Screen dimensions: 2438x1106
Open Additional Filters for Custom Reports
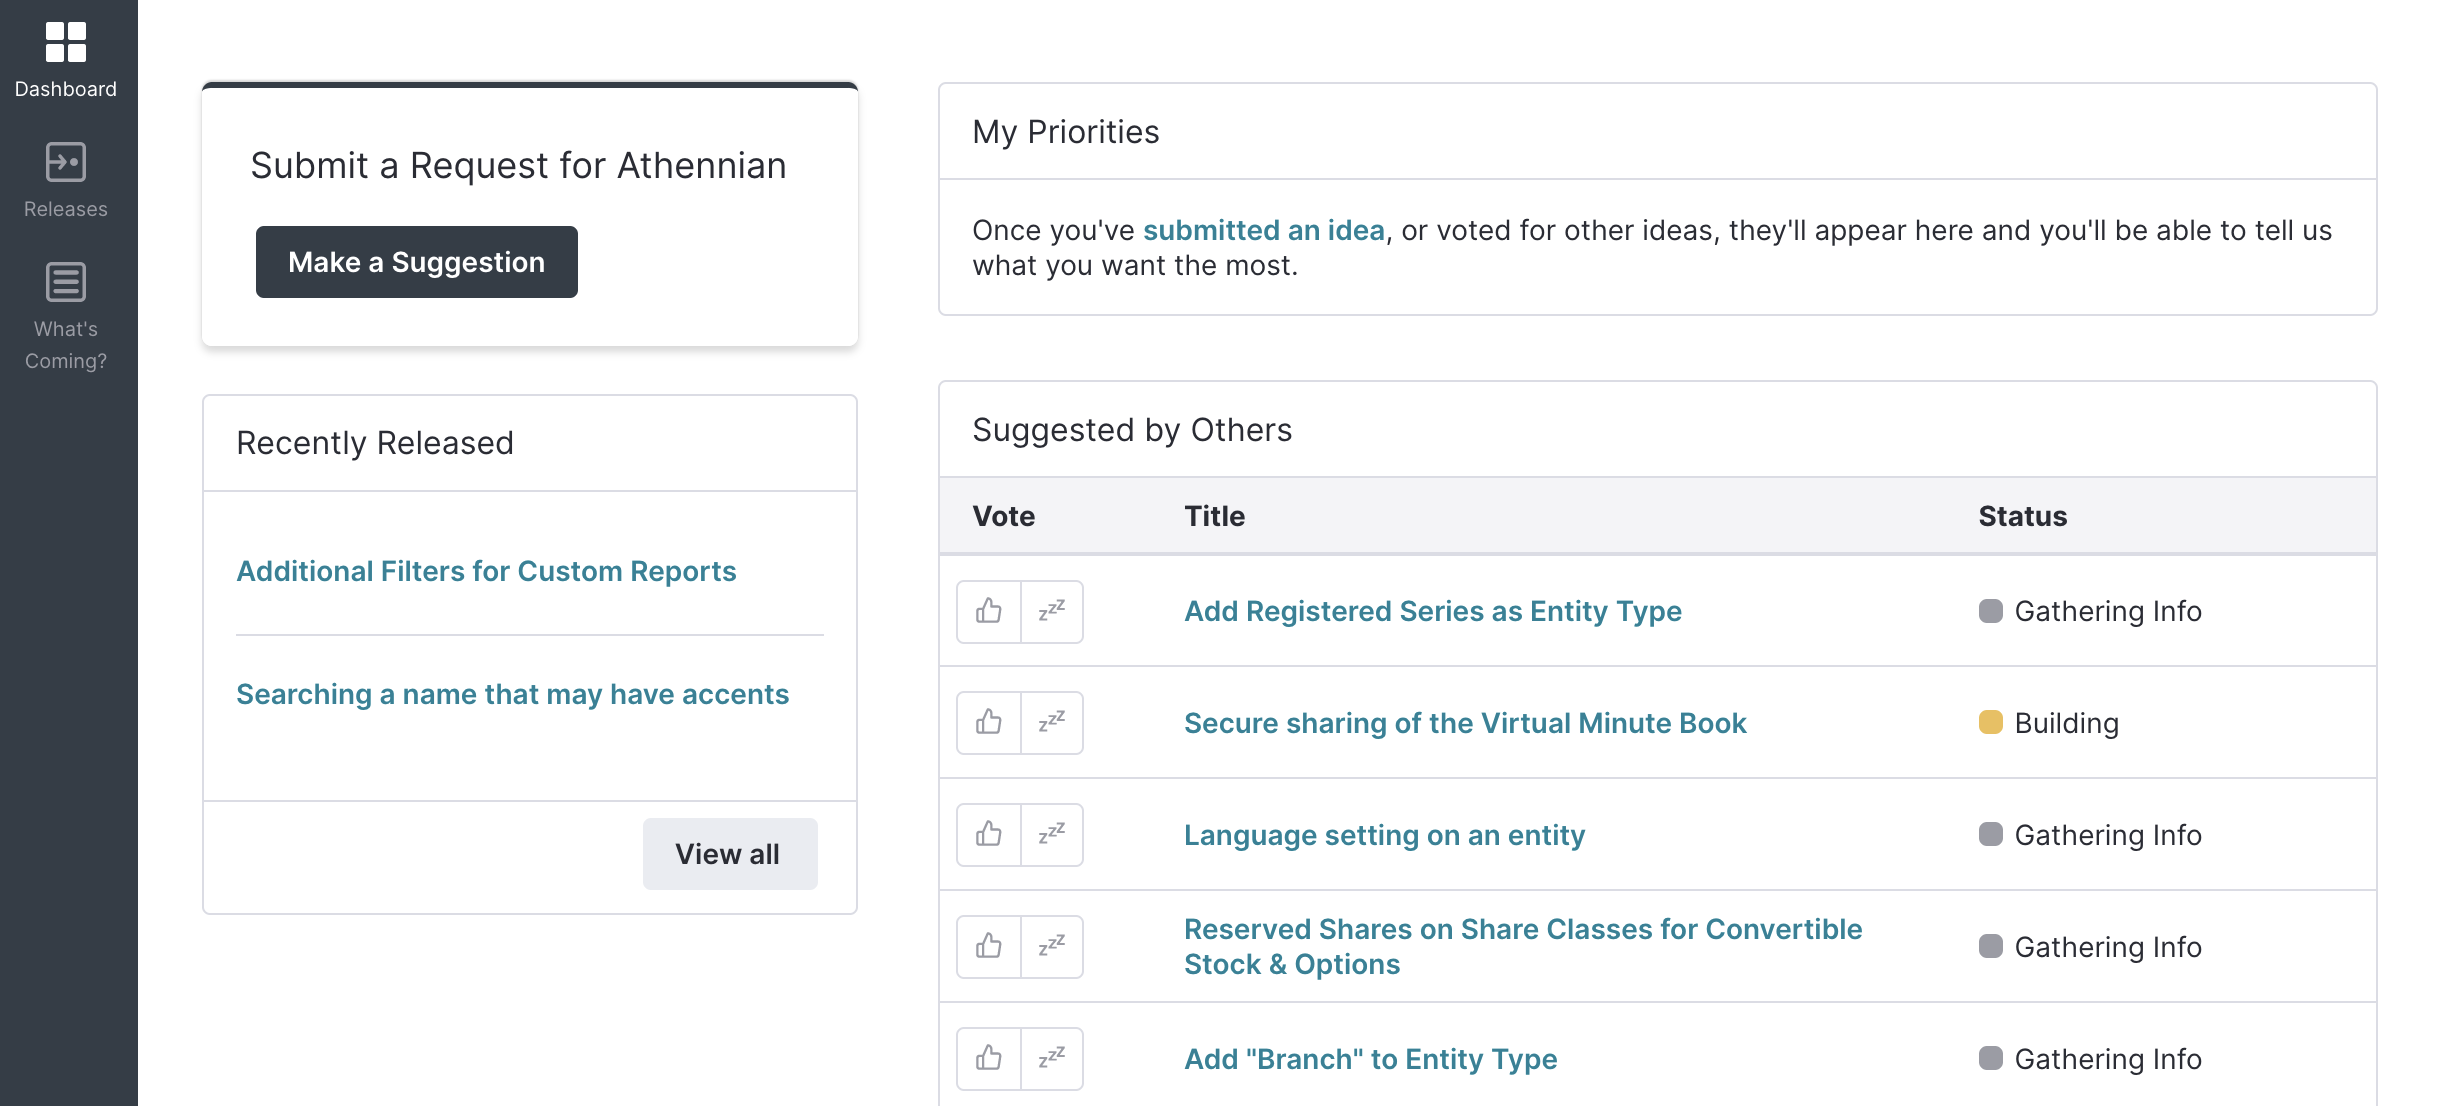pyautogui.click(x=486, y=571)
